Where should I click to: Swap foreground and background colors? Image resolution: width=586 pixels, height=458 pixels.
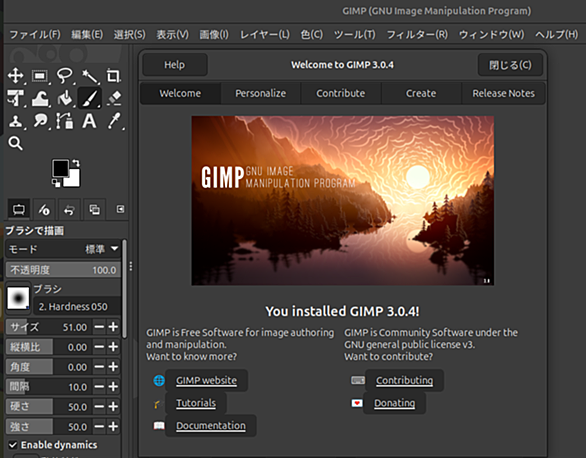[76, 163]
